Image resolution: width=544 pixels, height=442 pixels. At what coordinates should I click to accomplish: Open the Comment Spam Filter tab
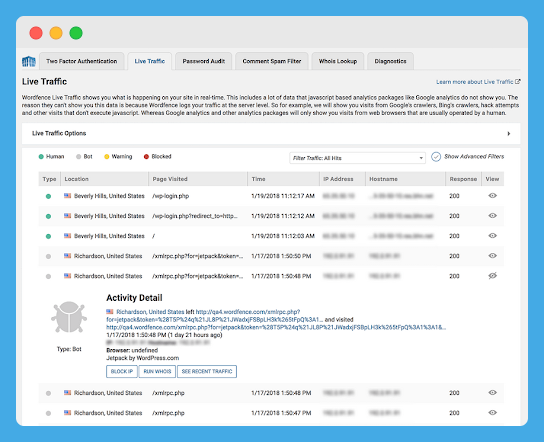[272, 61]
